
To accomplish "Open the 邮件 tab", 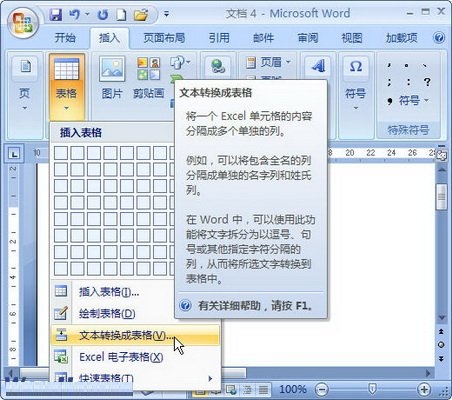I will tap(263, 38).
